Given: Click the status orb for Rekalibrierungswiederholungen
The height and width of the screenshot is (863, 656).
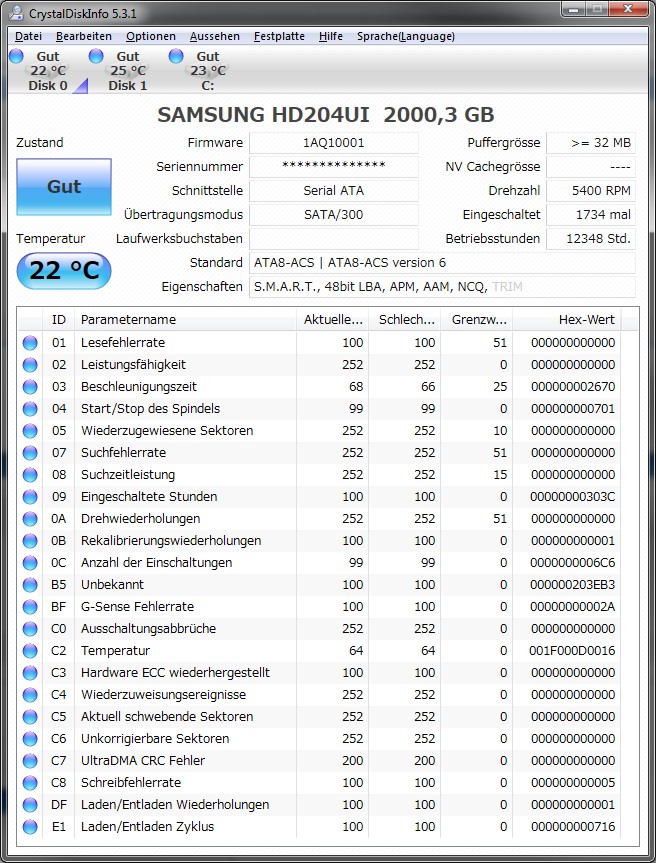Looking at the screenshot, I should point(30,540).
